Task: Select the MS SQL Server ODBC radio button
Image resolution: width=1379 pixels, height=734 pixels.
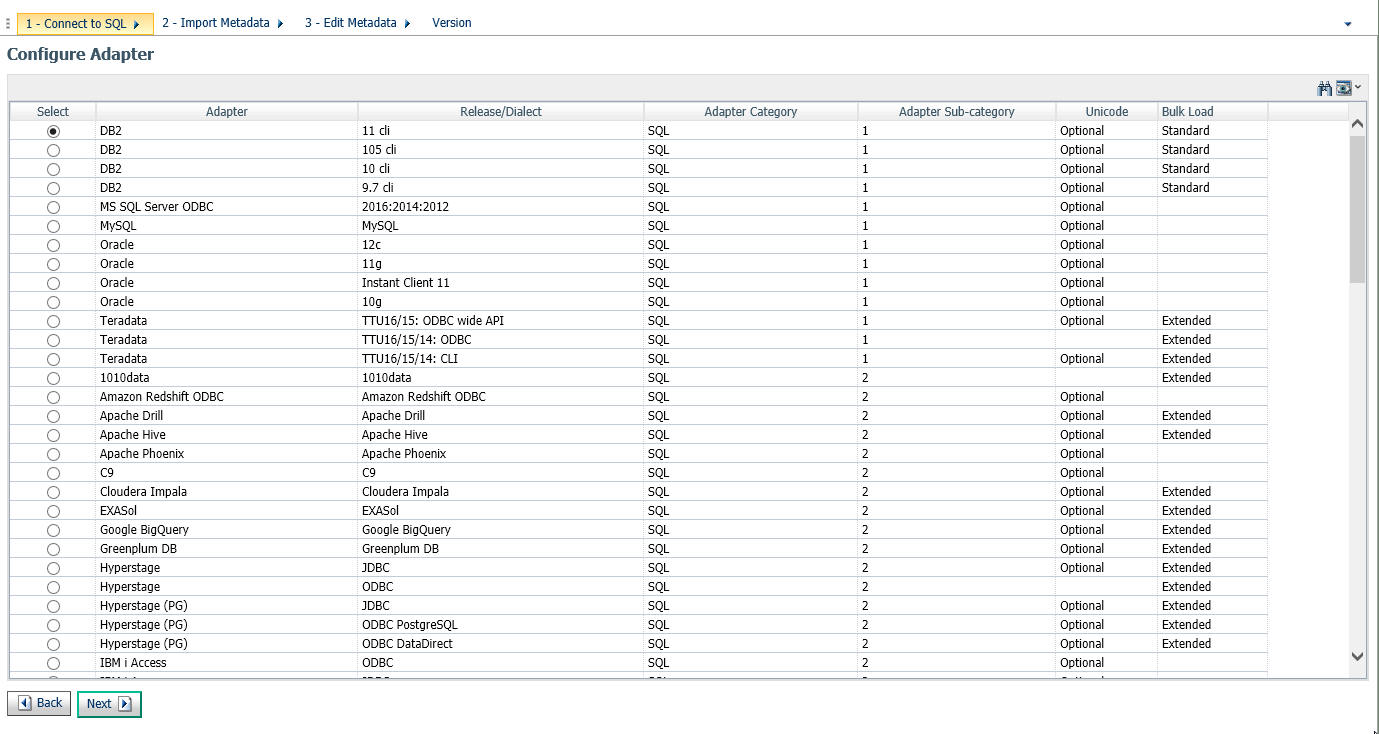Action: [53, 207]
